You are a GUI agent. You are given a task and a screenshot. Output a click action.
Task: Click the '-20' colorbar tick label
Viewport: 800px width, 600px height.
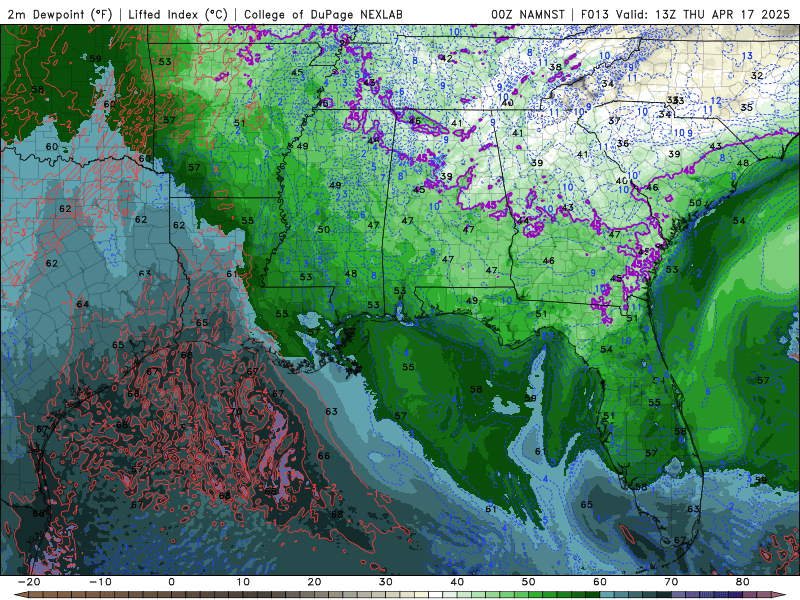pos(28,582)
